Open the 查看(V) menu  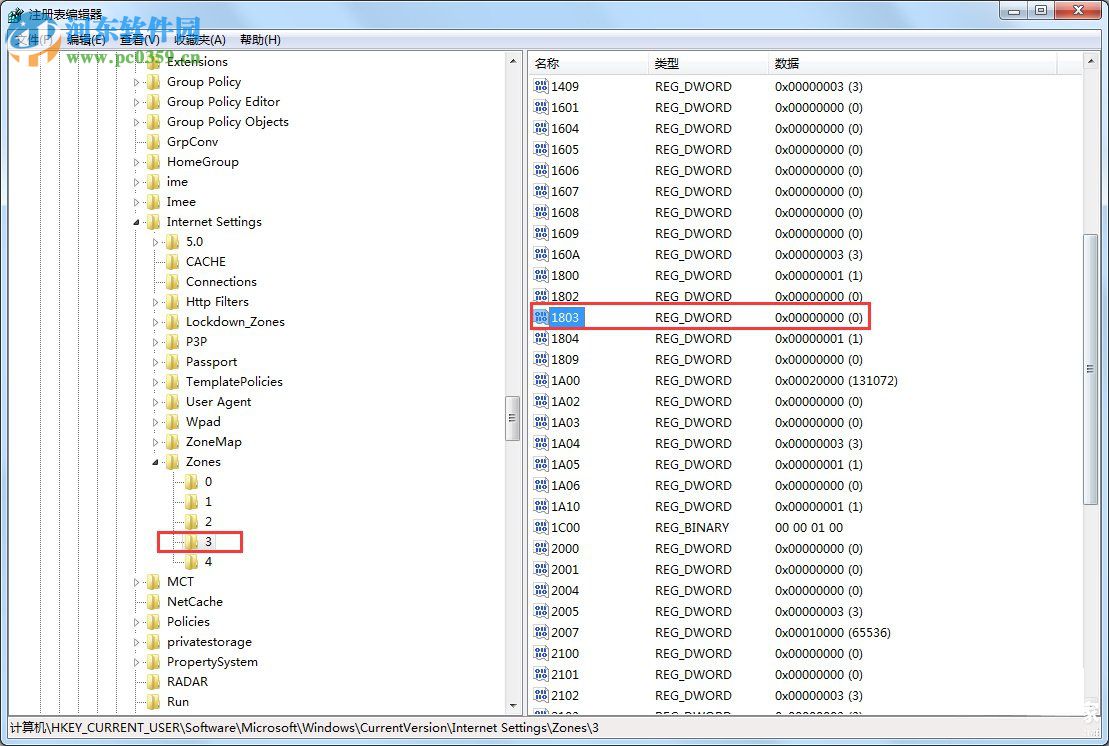tap(138, 38)
